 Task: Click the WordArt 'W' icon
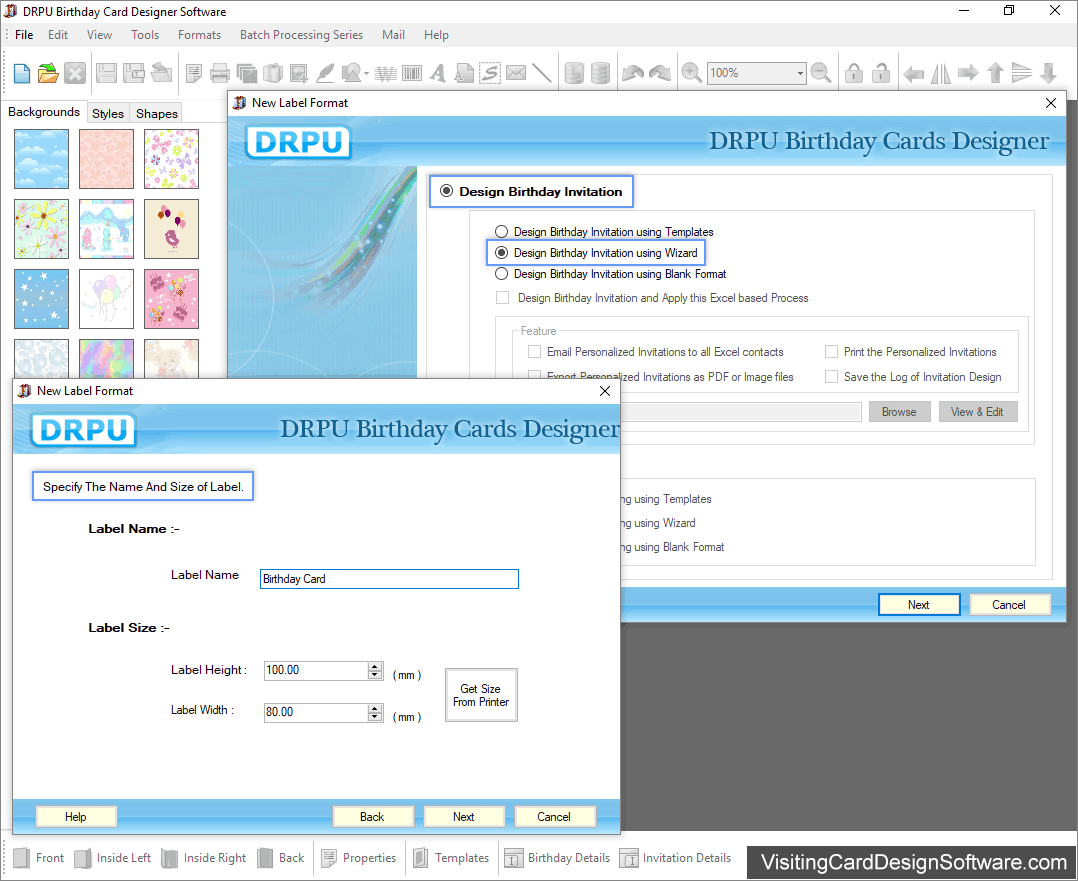386,73
